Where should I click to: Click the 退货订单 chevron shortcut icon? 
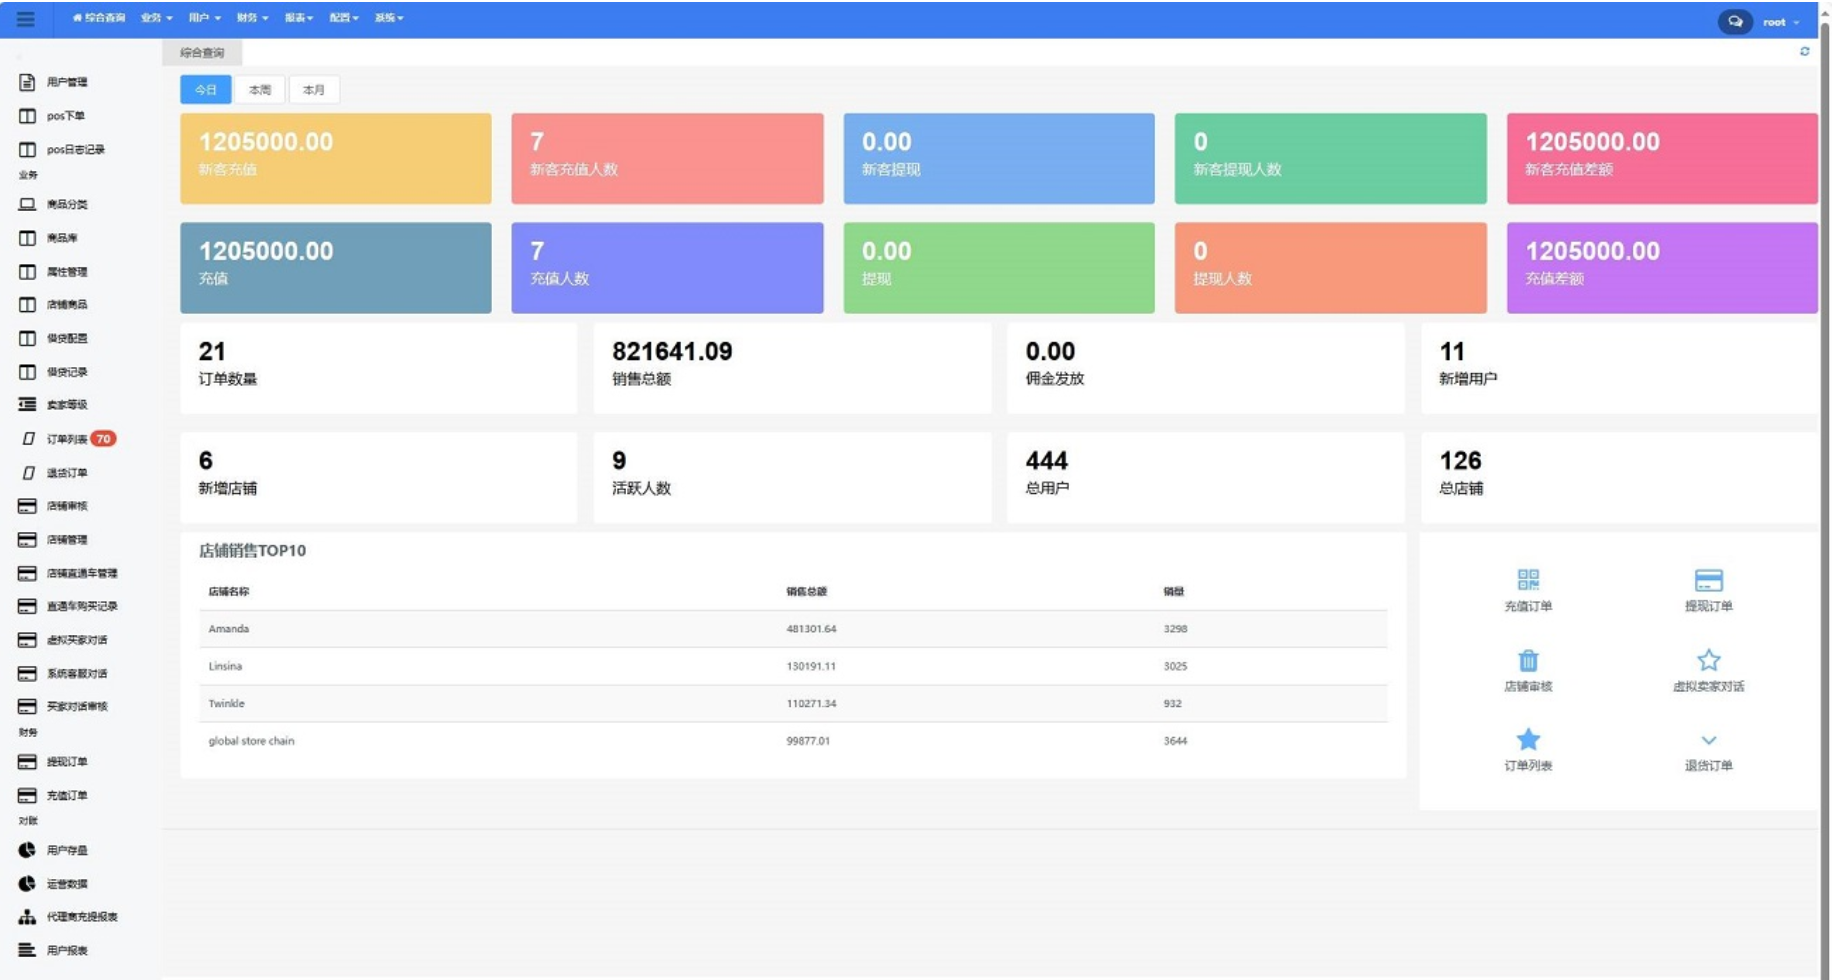click(x=1708, y=741)
